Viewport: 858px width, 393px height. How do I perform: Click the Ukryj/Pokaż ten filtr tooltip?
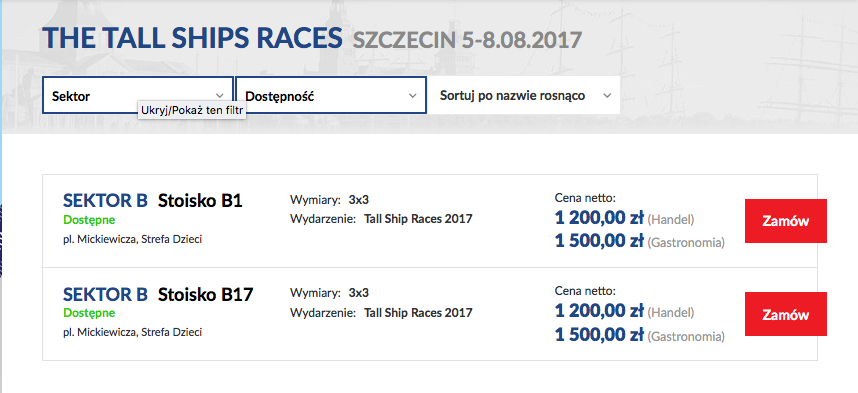click(x=192, y=110)
